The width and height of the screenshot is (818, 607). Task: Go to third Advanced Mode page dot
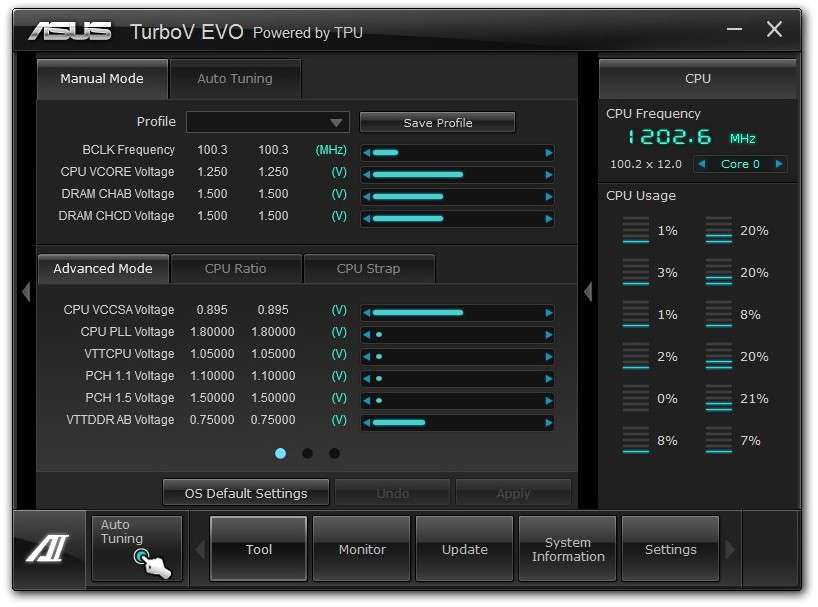(x=334, y=453)
